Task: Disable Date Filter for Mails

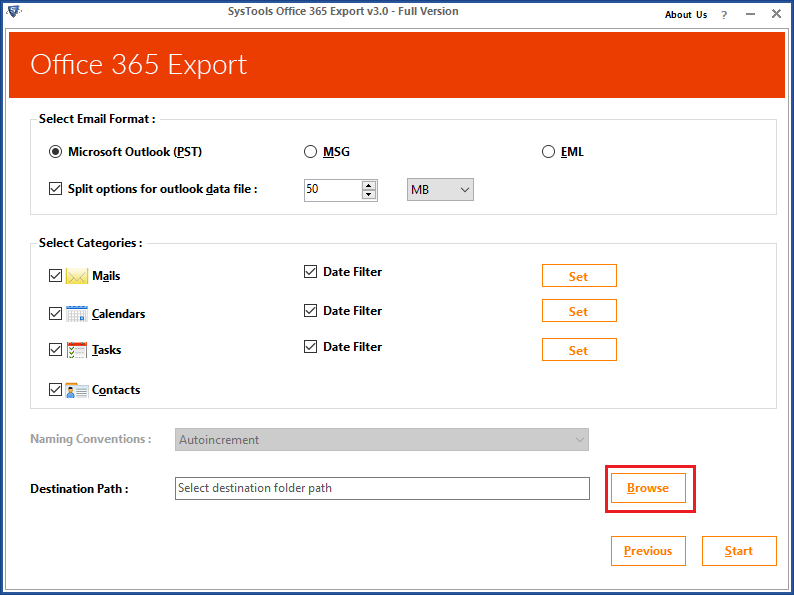Action: (310, 272)
